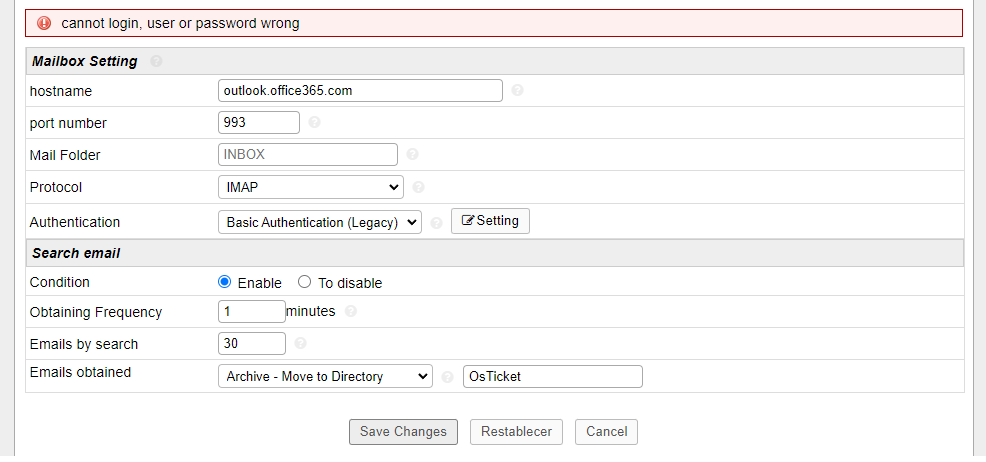Click help icon next to Mailbox Setting
Image resolution: width=986 pixels, height=462 pixels.
[x=156, y=61]
